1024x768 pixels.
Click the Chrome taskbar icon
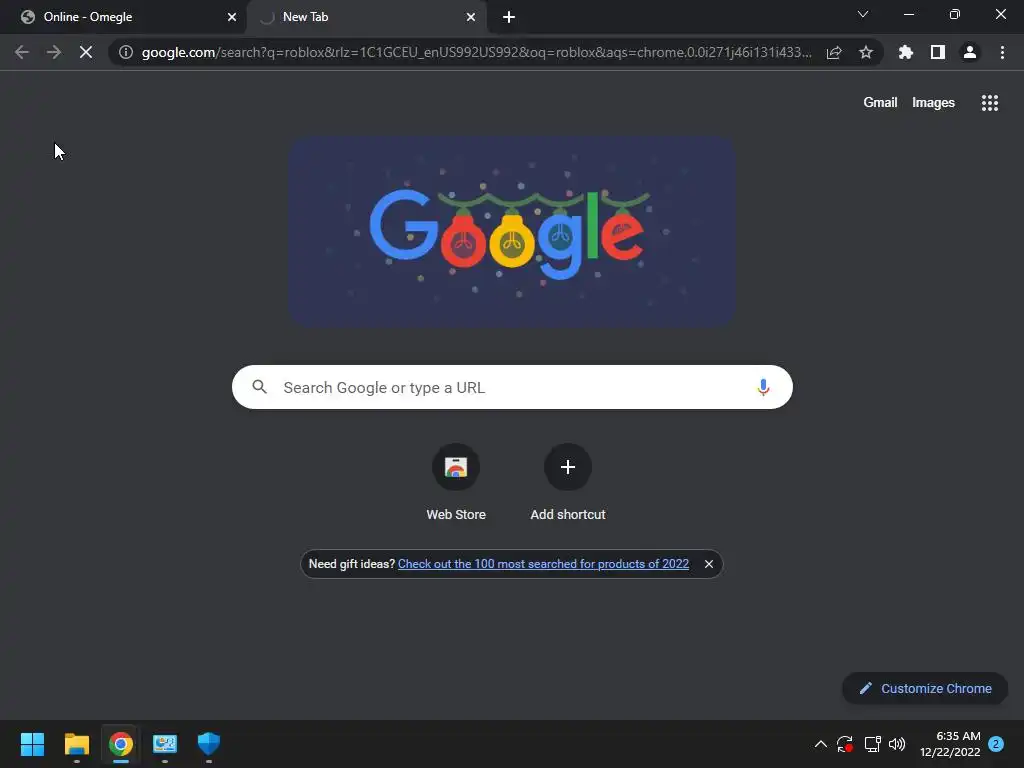[121, 744]
